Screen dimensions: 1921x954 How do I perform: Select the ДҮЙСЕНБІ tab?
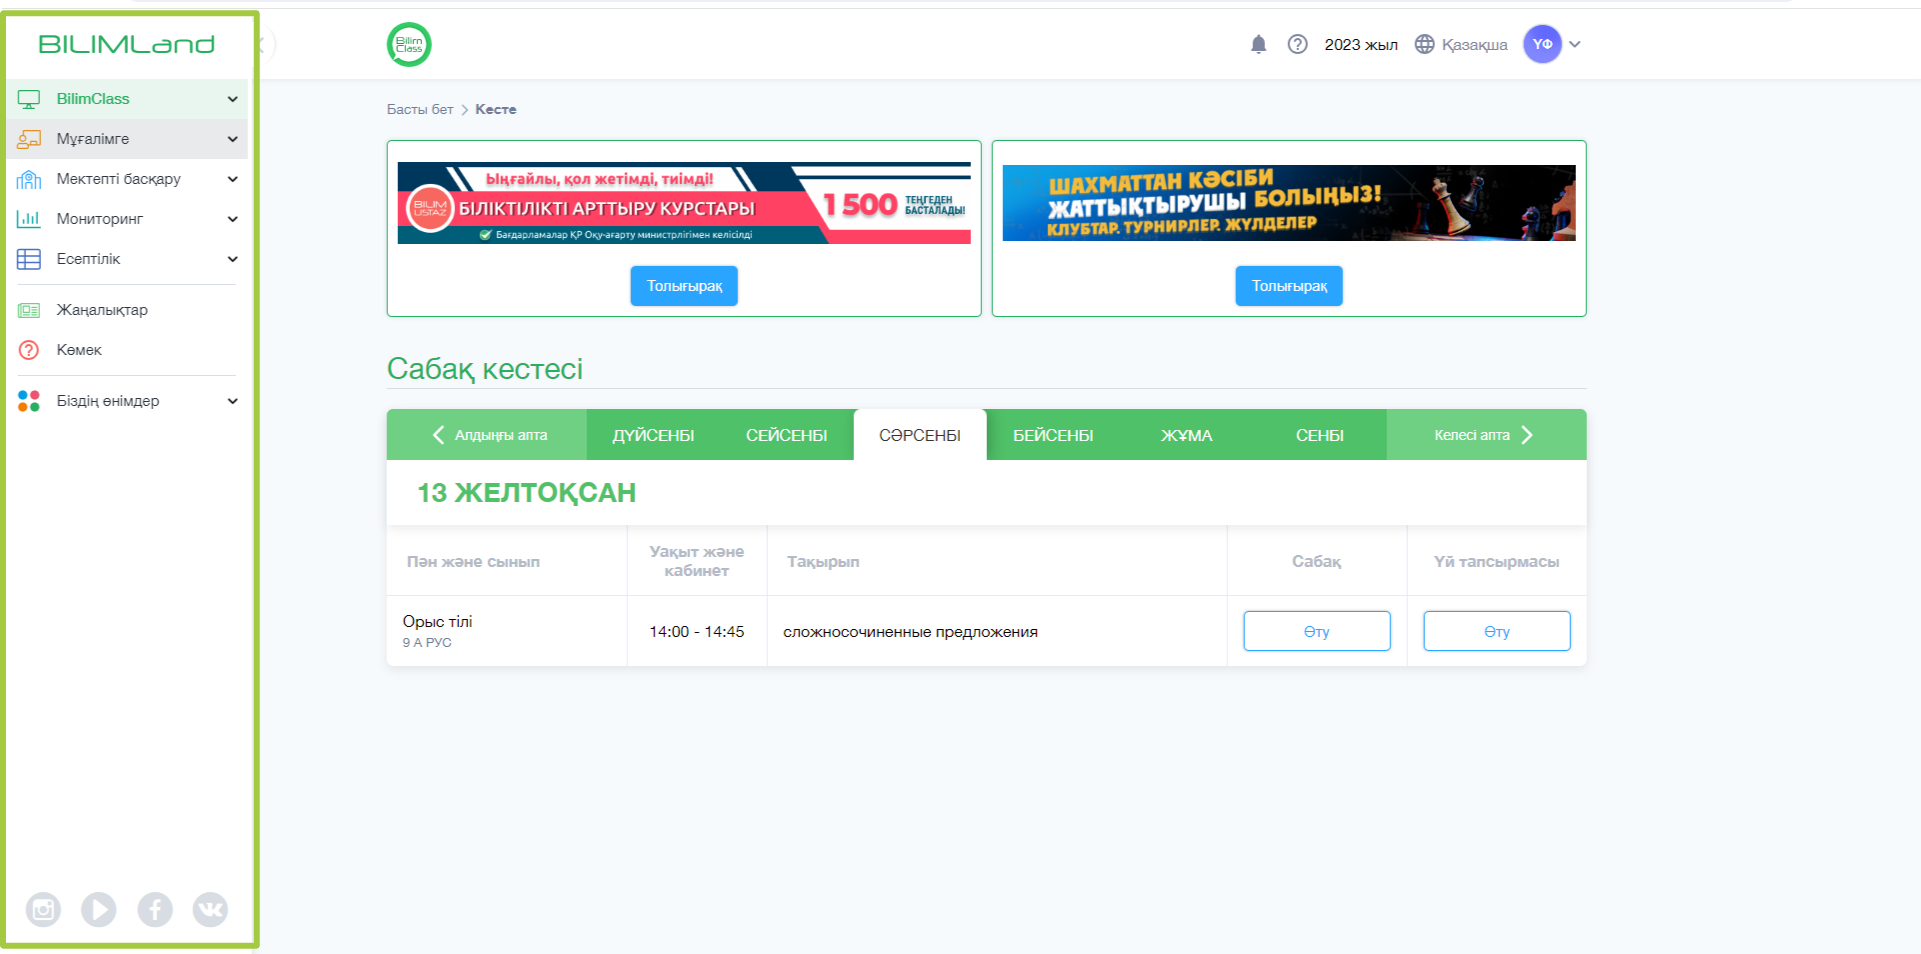(653, 435)
